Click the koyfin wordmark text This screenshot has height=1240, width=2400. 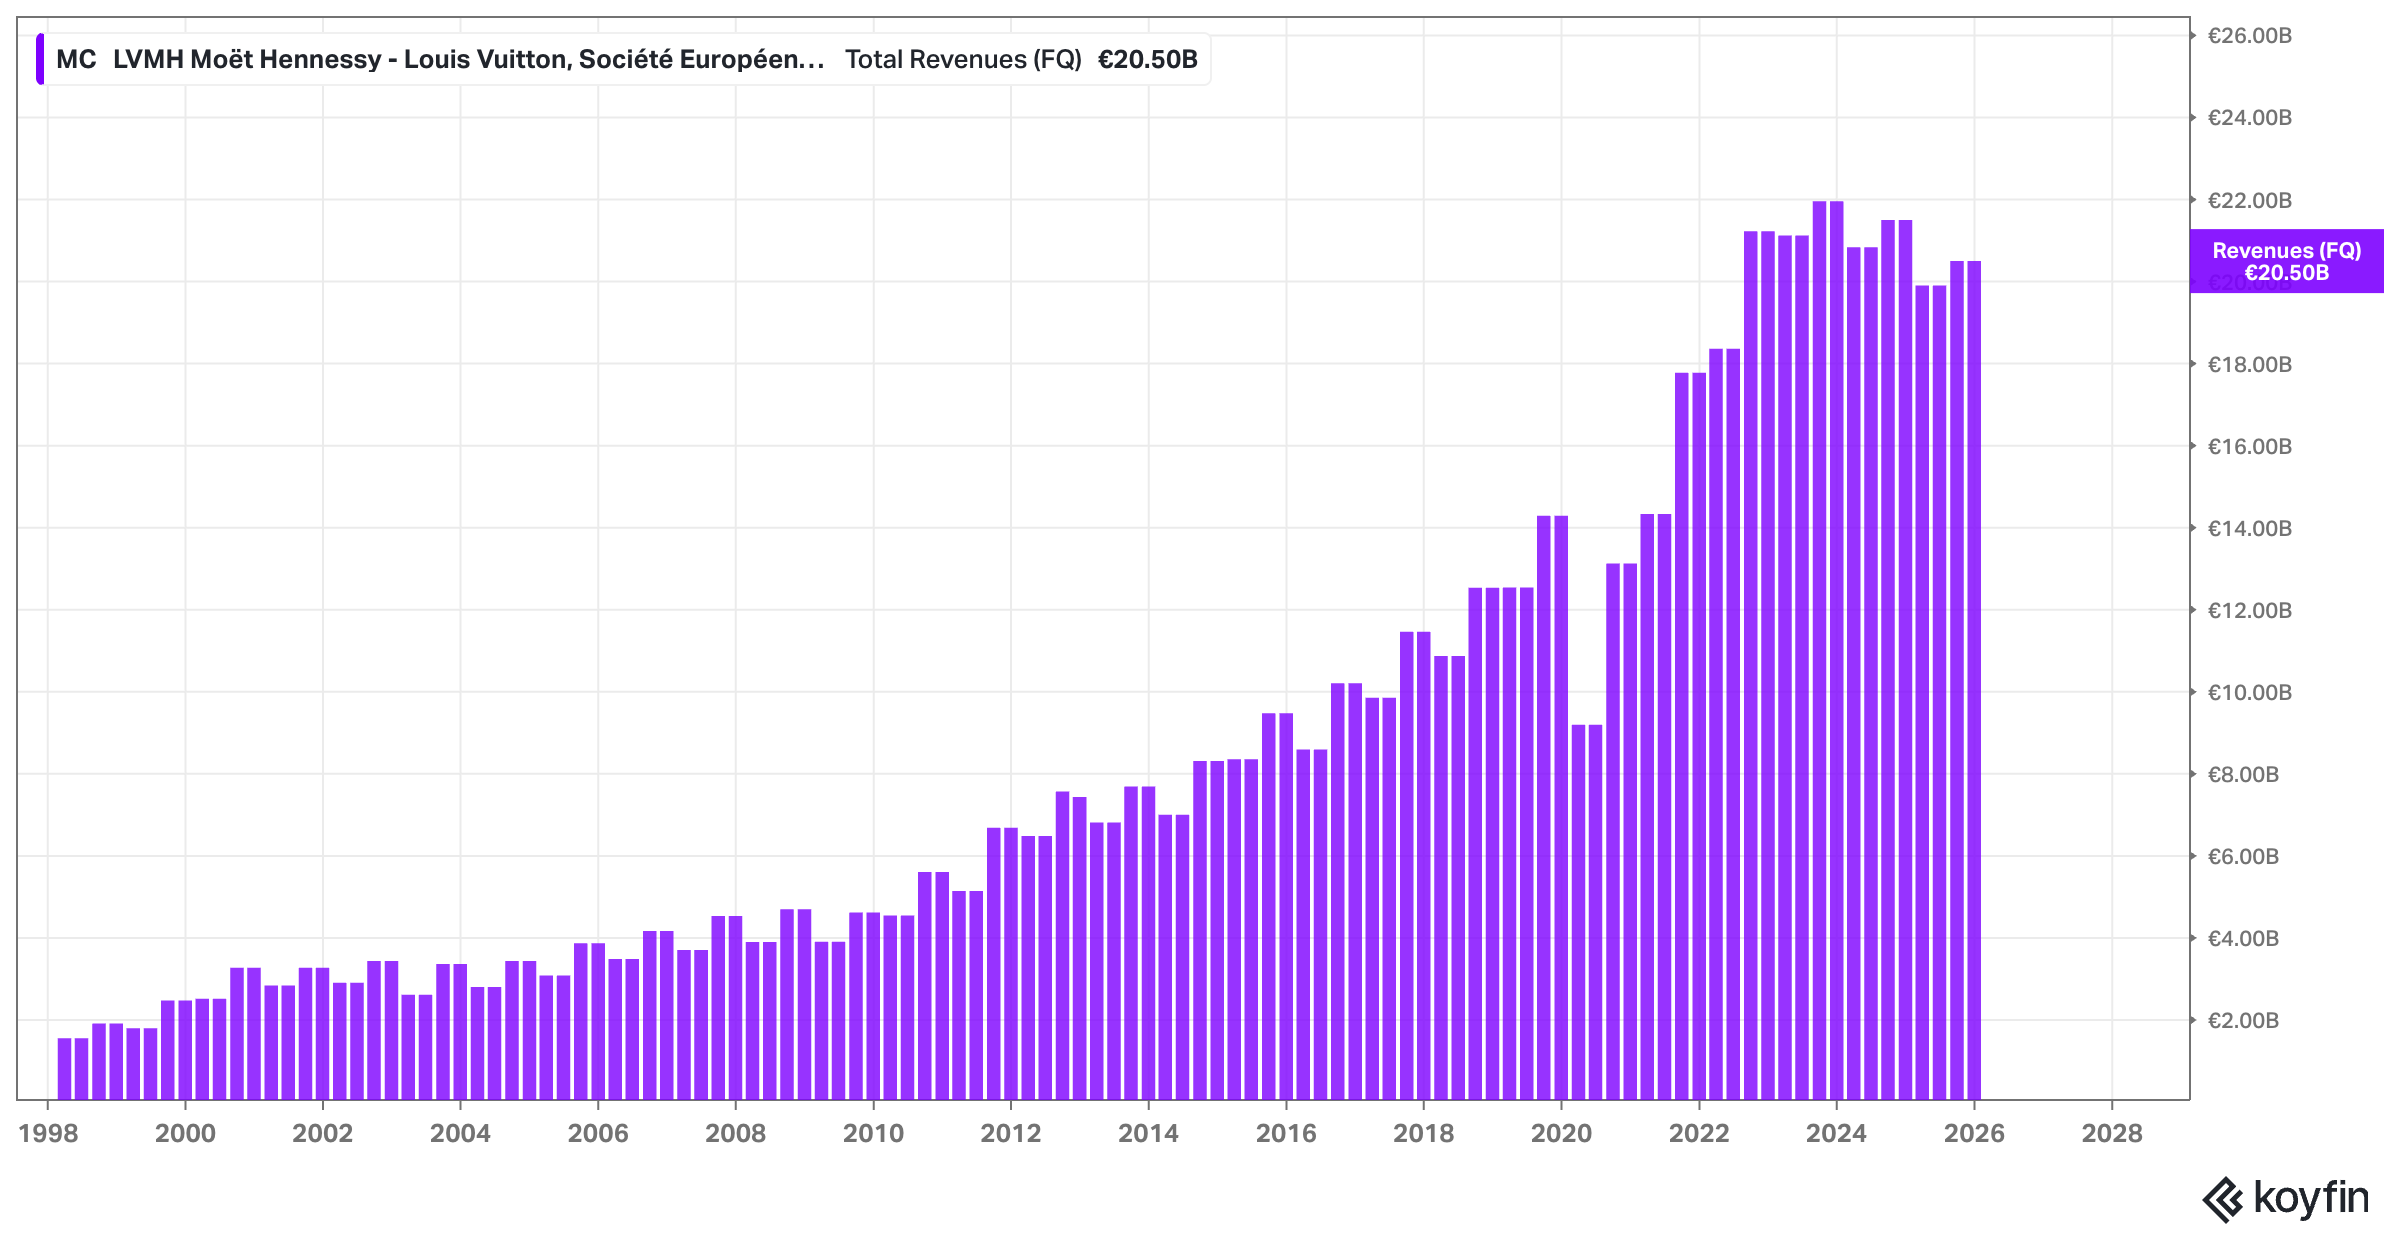click(x=2311, y=1197)
